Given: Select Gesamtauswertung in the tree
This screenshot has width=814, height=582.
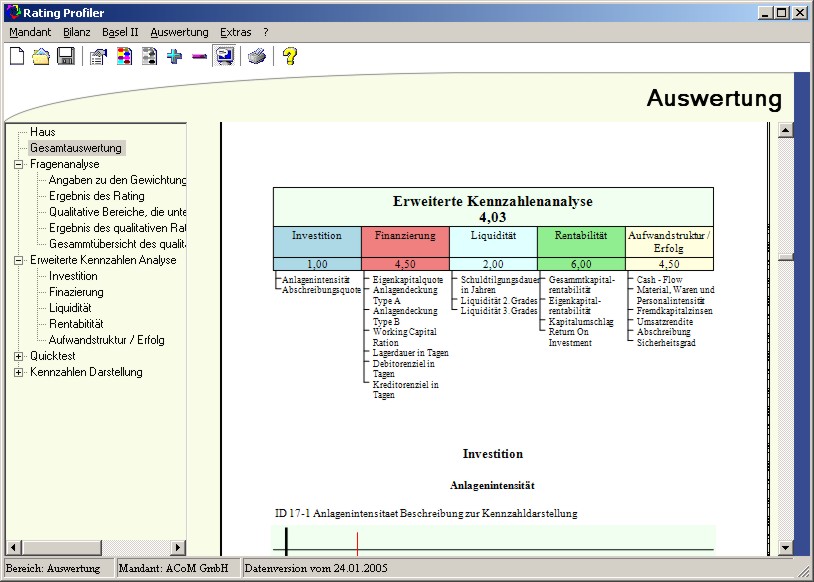Looking at the screenshot, I should coord(76,148).
